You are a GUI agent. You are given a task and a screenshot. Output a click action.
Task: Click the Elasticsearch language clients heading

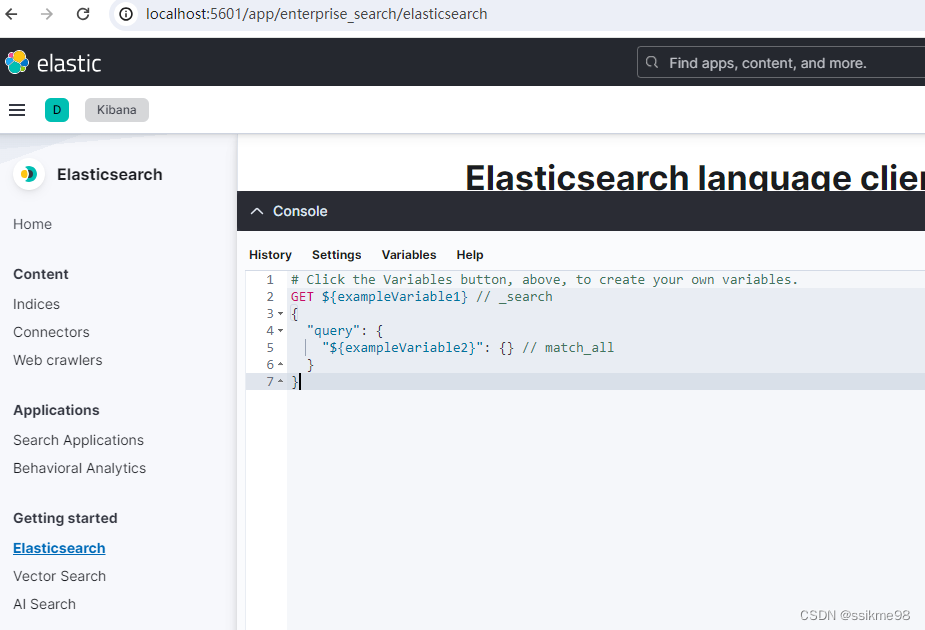[x=695, y=178]
